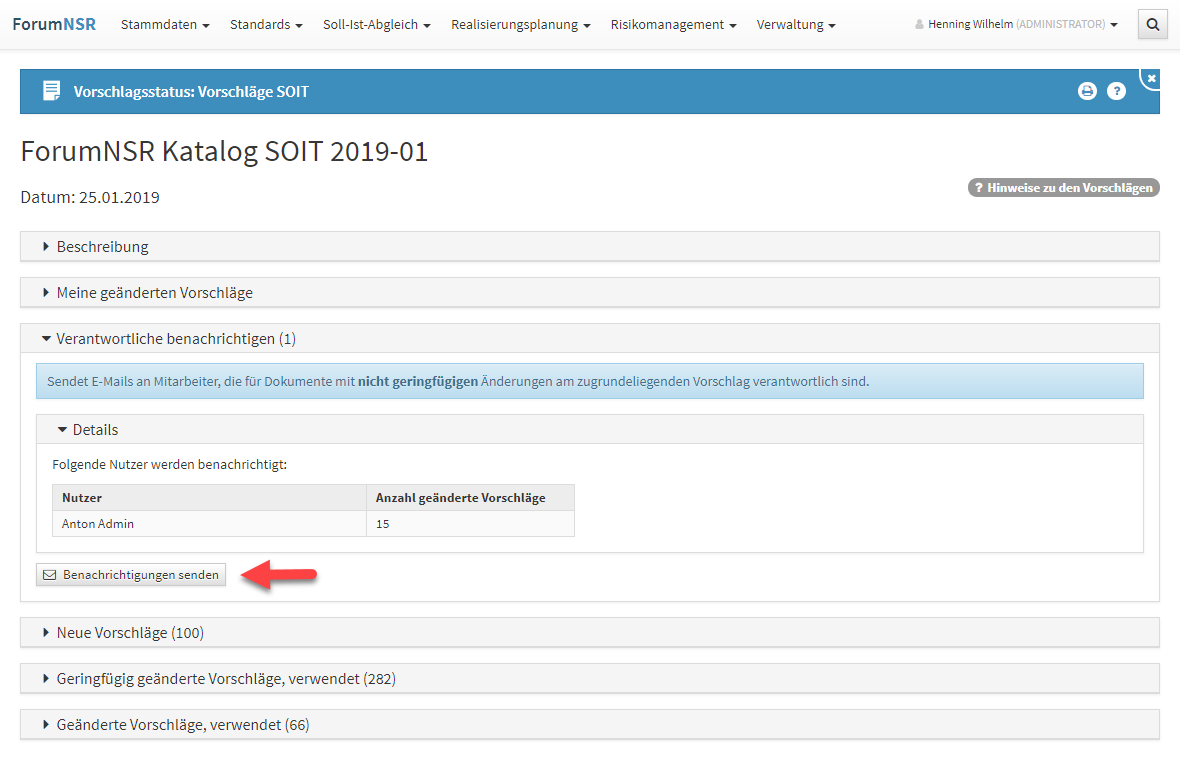Click Benachrichtigungen senden button
Viewport: 1180px width, 760px height.
(131, 575)
